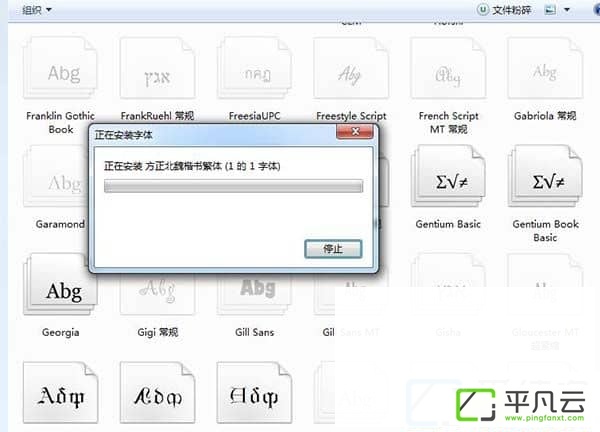
Task: Click the Freestyle Script font name label
Action: click(351, 116)
